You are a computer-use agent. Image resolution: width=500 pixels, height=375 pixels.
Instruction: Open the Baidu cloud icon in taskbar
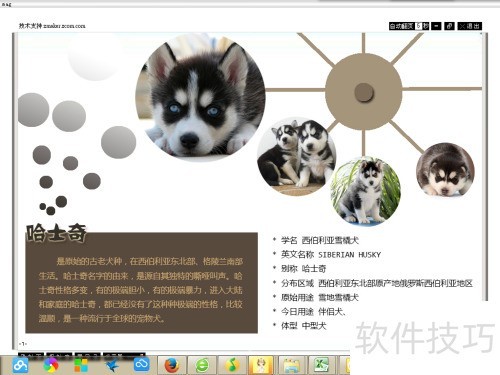[x=21, y=365]
